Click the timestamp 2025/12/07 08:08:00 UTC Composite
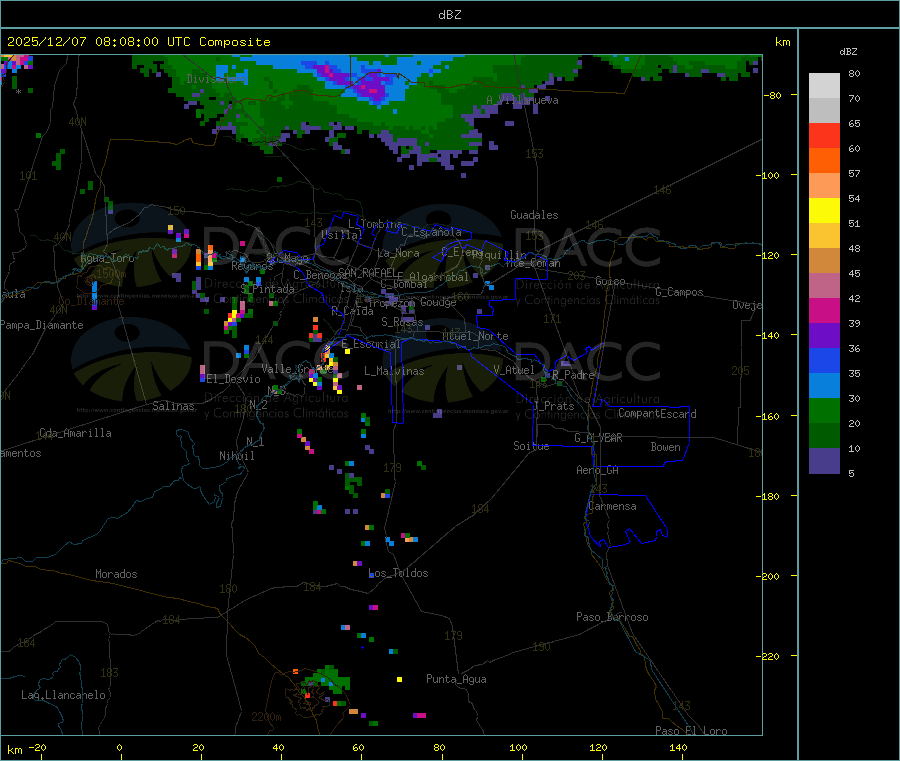 [138, 42]
